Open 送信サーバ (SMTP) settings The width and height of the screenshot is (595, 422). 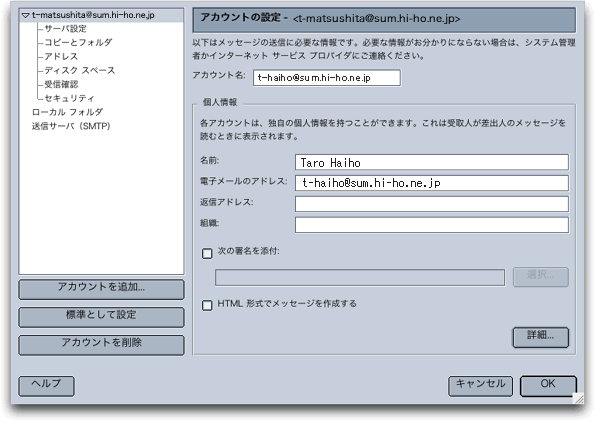pyautogui.click(x=71, y=126)
